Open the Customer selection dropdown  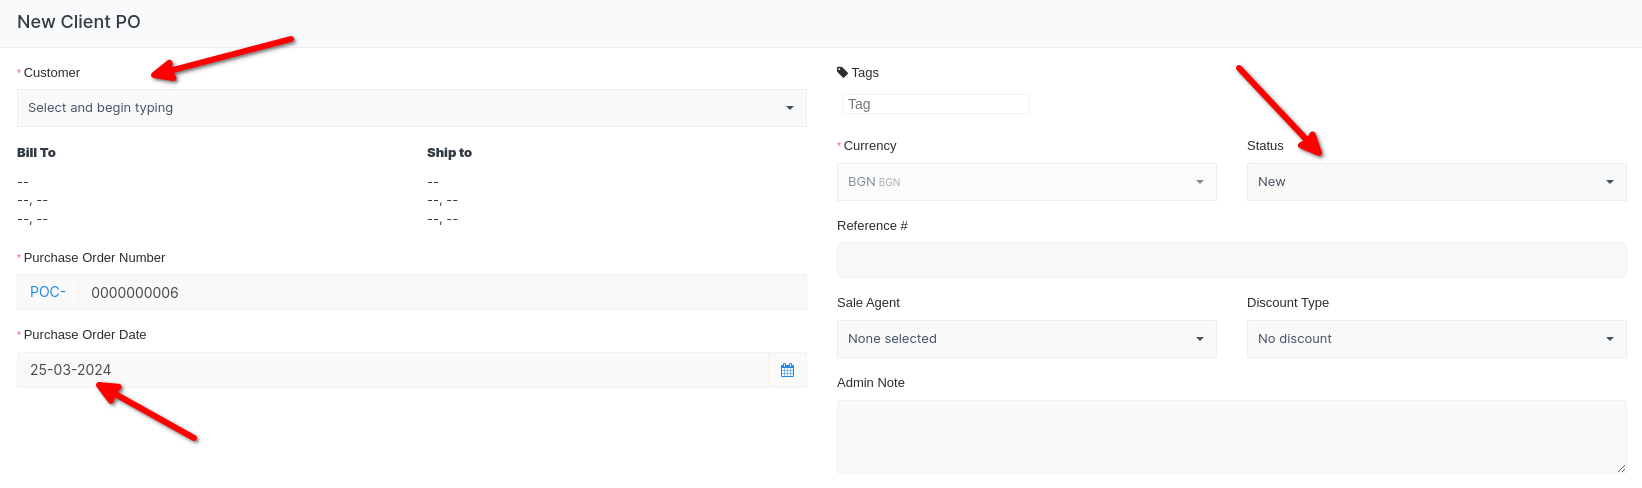(x=411, y=108)
